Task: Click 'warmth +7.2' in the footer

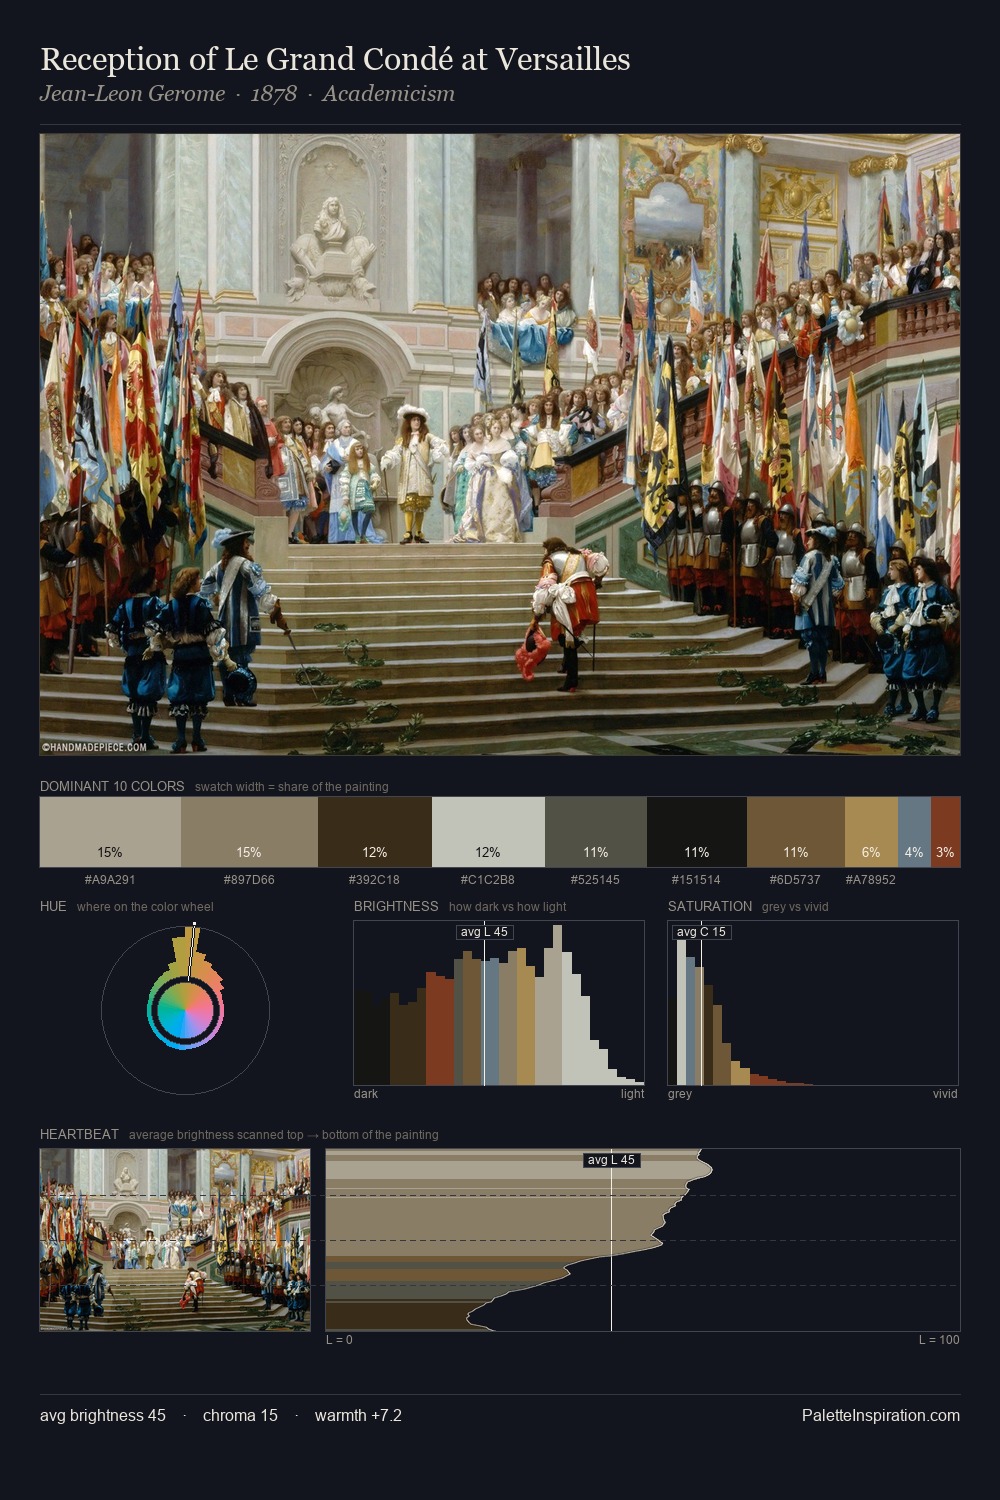Action: [x=358, y=1415]
